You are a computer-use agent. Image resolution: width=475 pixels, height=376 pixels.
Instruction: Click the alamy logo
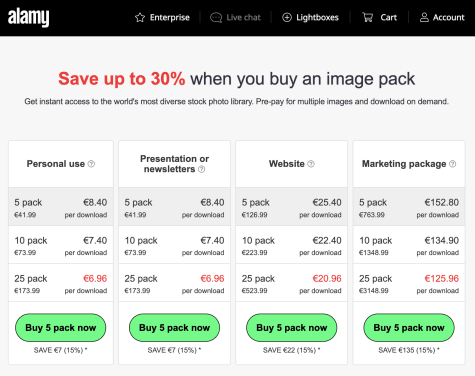coord(28,17)
